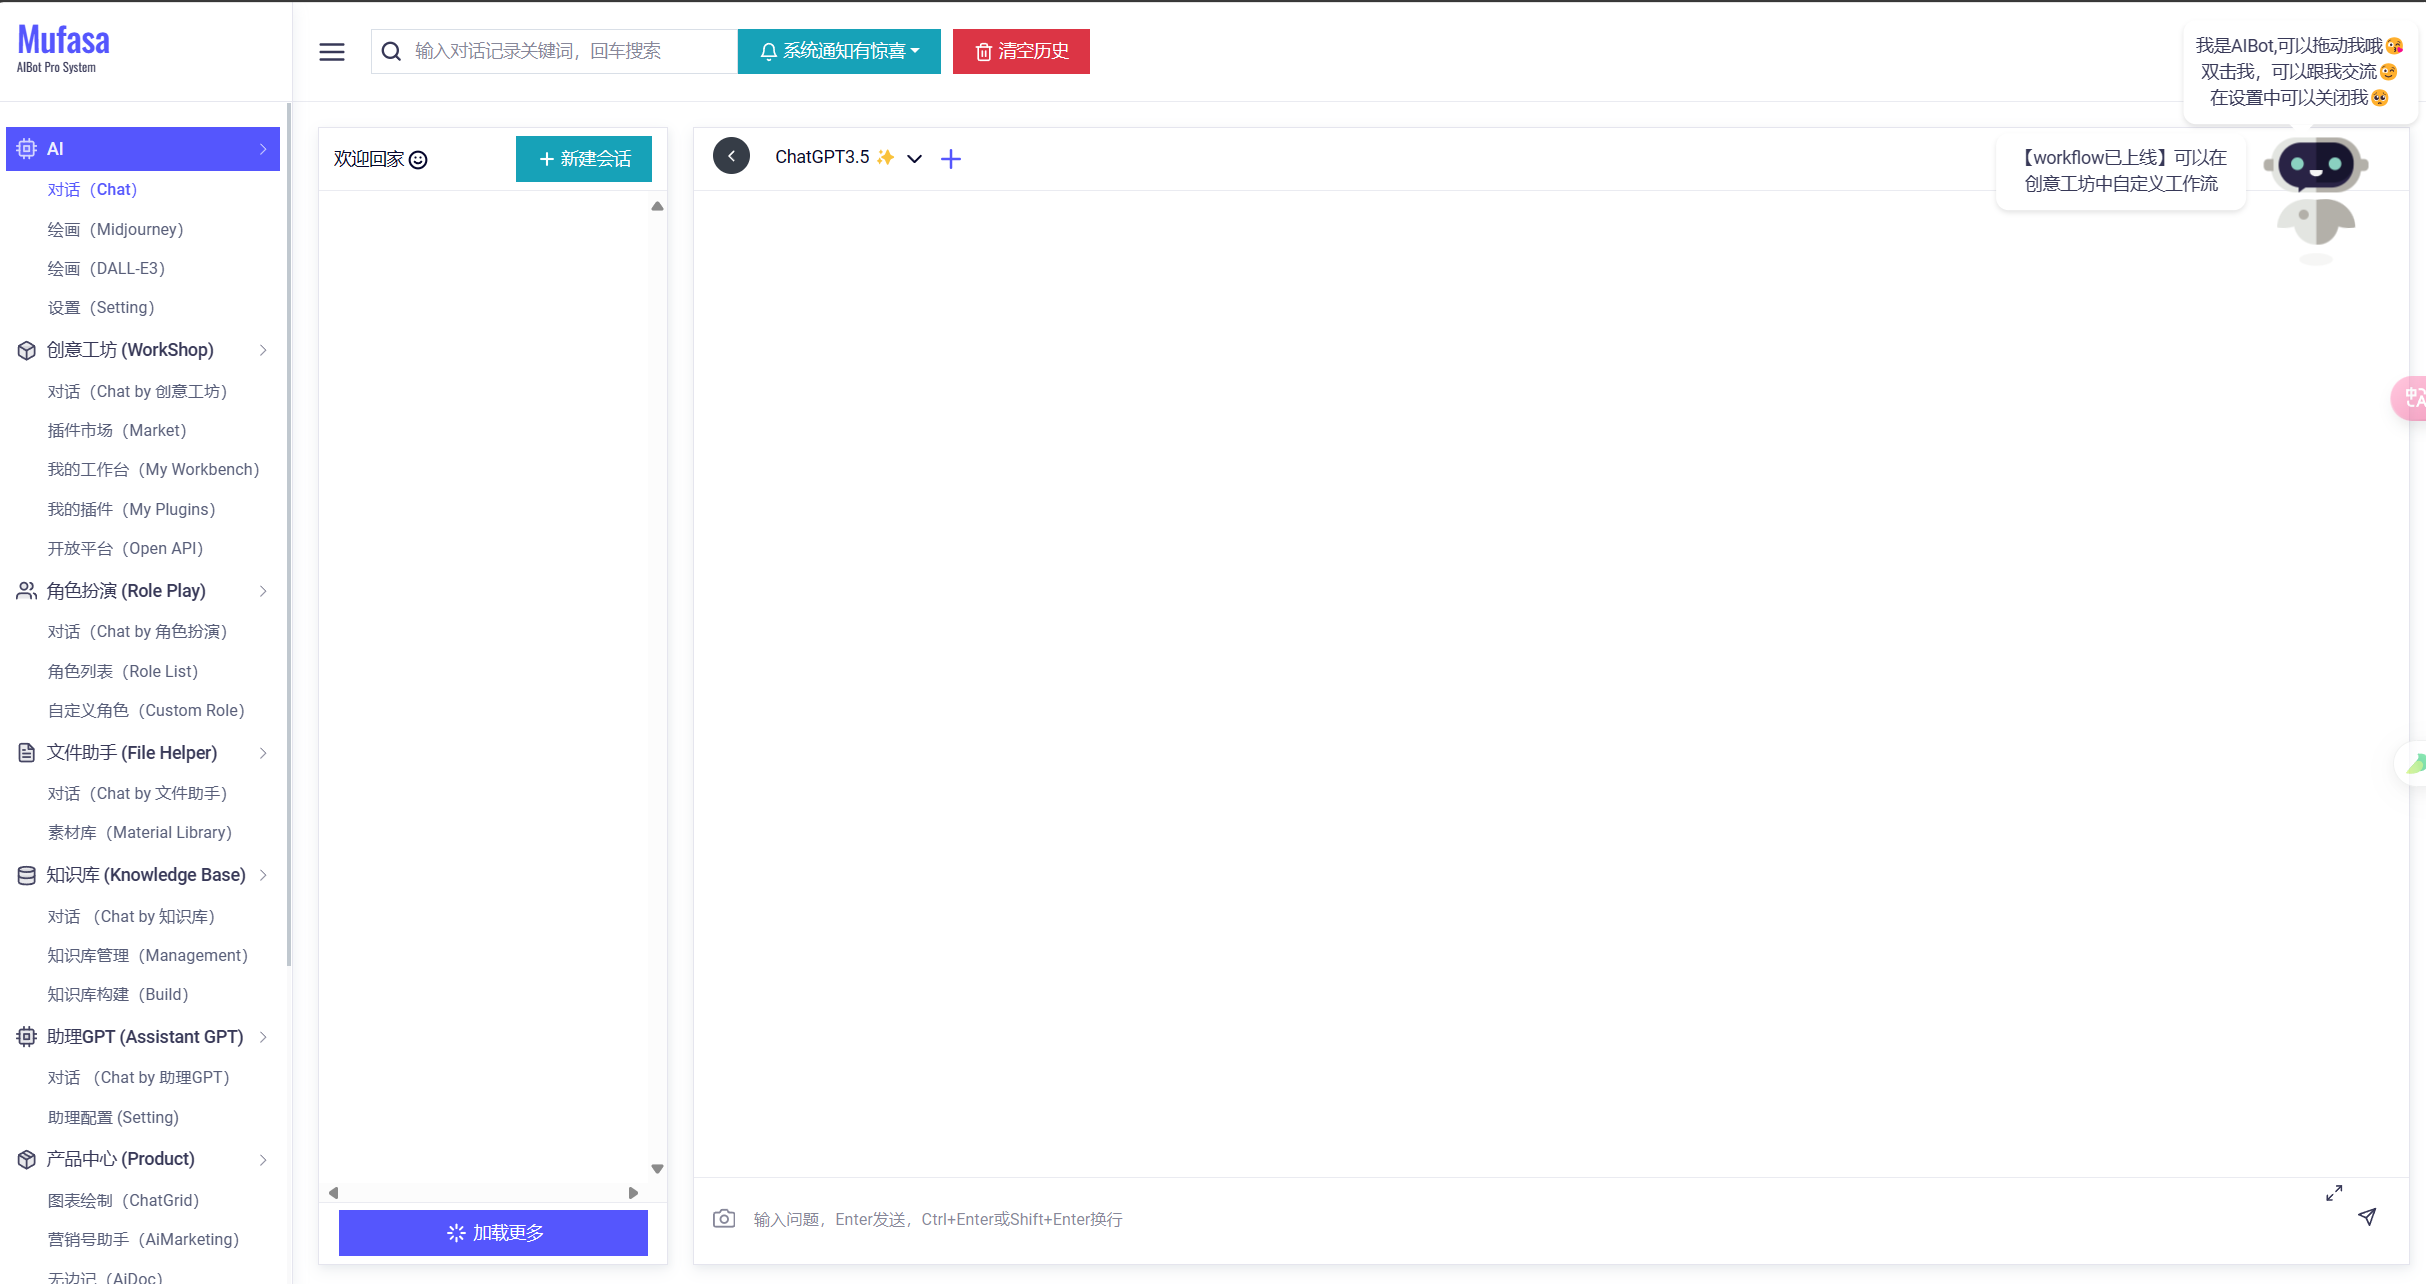Expand the chat input box icon
2426x1284 pixels.
2334,1192
